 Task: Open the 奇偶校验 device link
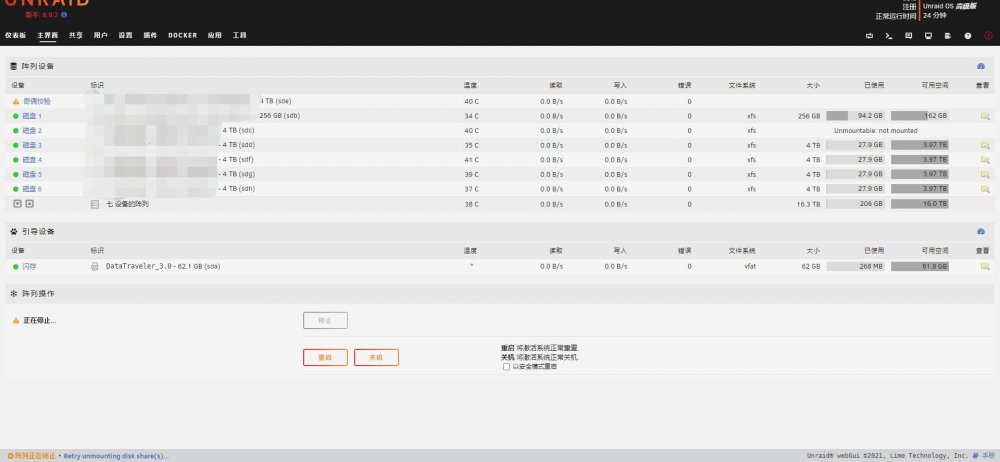[37, 101]
